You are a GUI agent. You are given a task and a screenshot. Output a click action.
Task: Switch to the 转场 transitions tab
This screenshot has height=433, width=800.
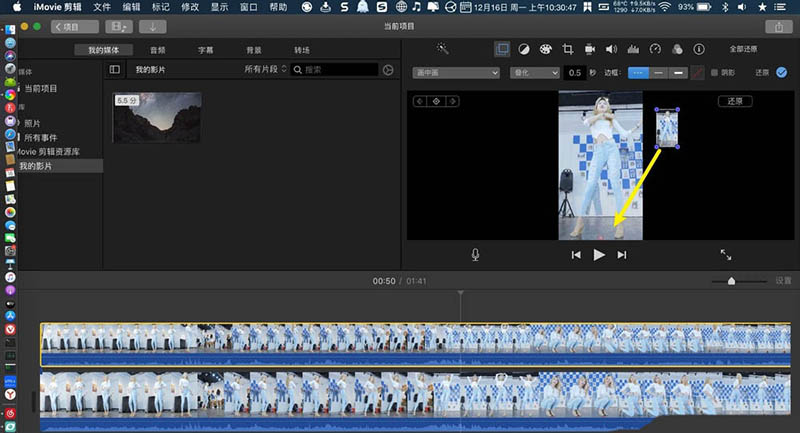(x=302, y=49)
